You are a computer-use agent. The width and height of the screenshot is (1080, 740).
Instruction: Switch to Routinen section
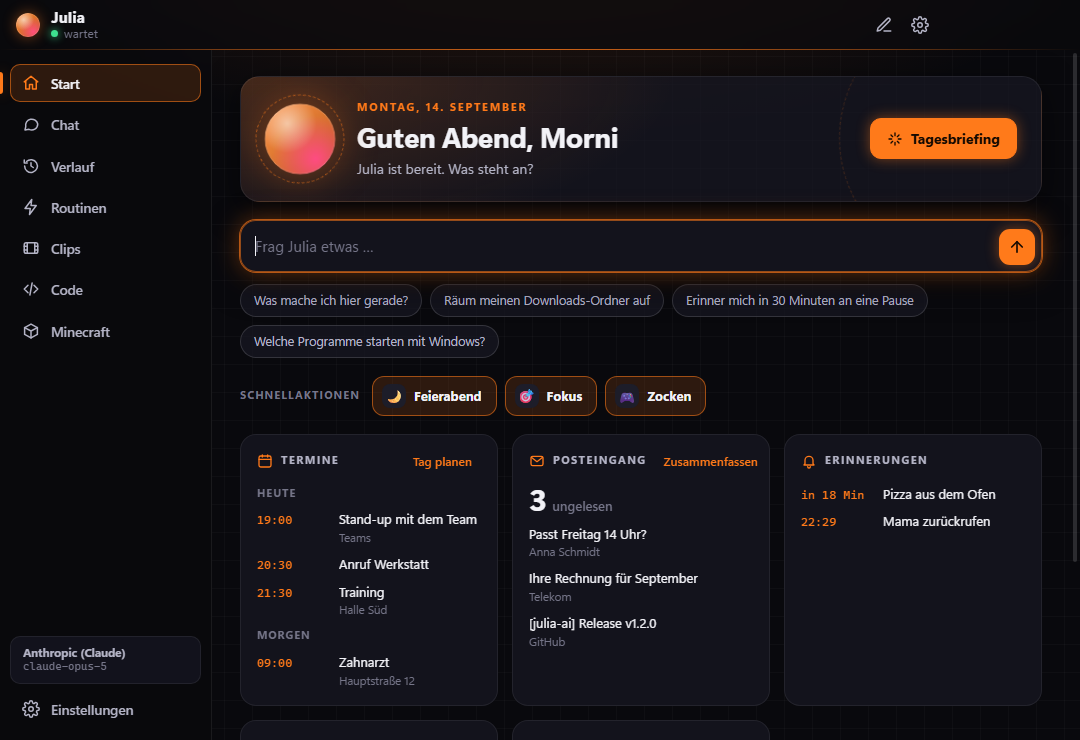click(x=105, y=207)
